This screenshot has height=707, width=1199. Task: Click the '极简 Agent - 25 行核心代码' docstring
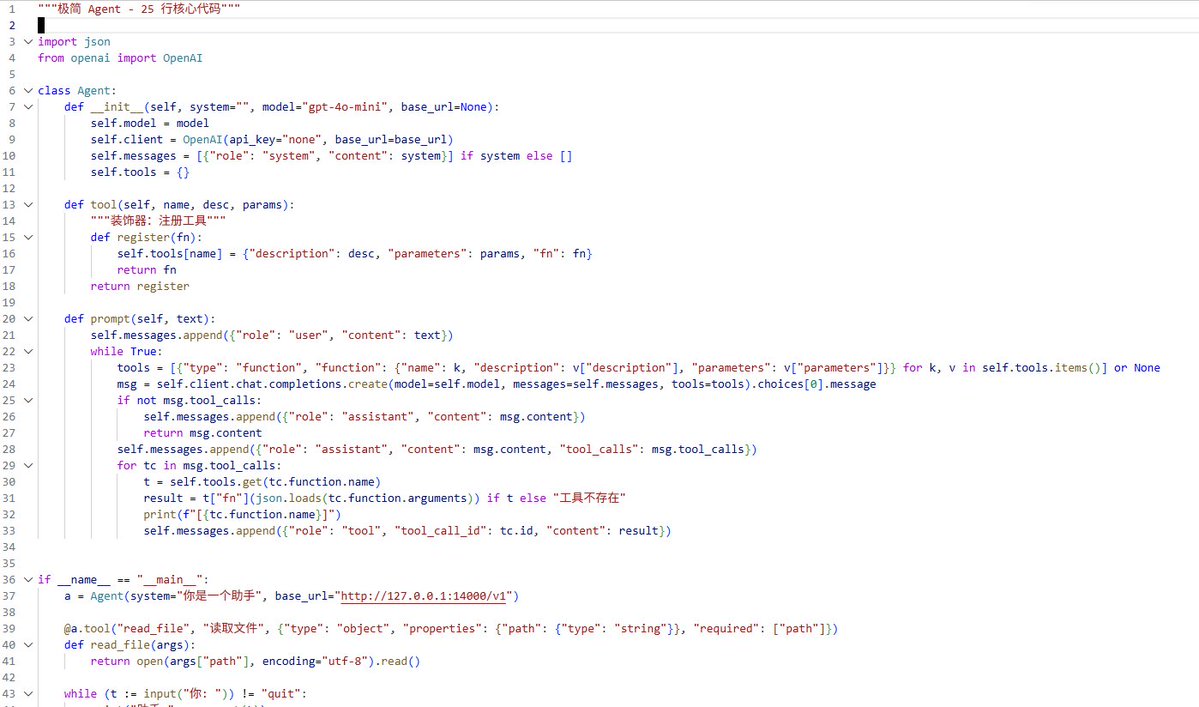(x=139, y=9)
